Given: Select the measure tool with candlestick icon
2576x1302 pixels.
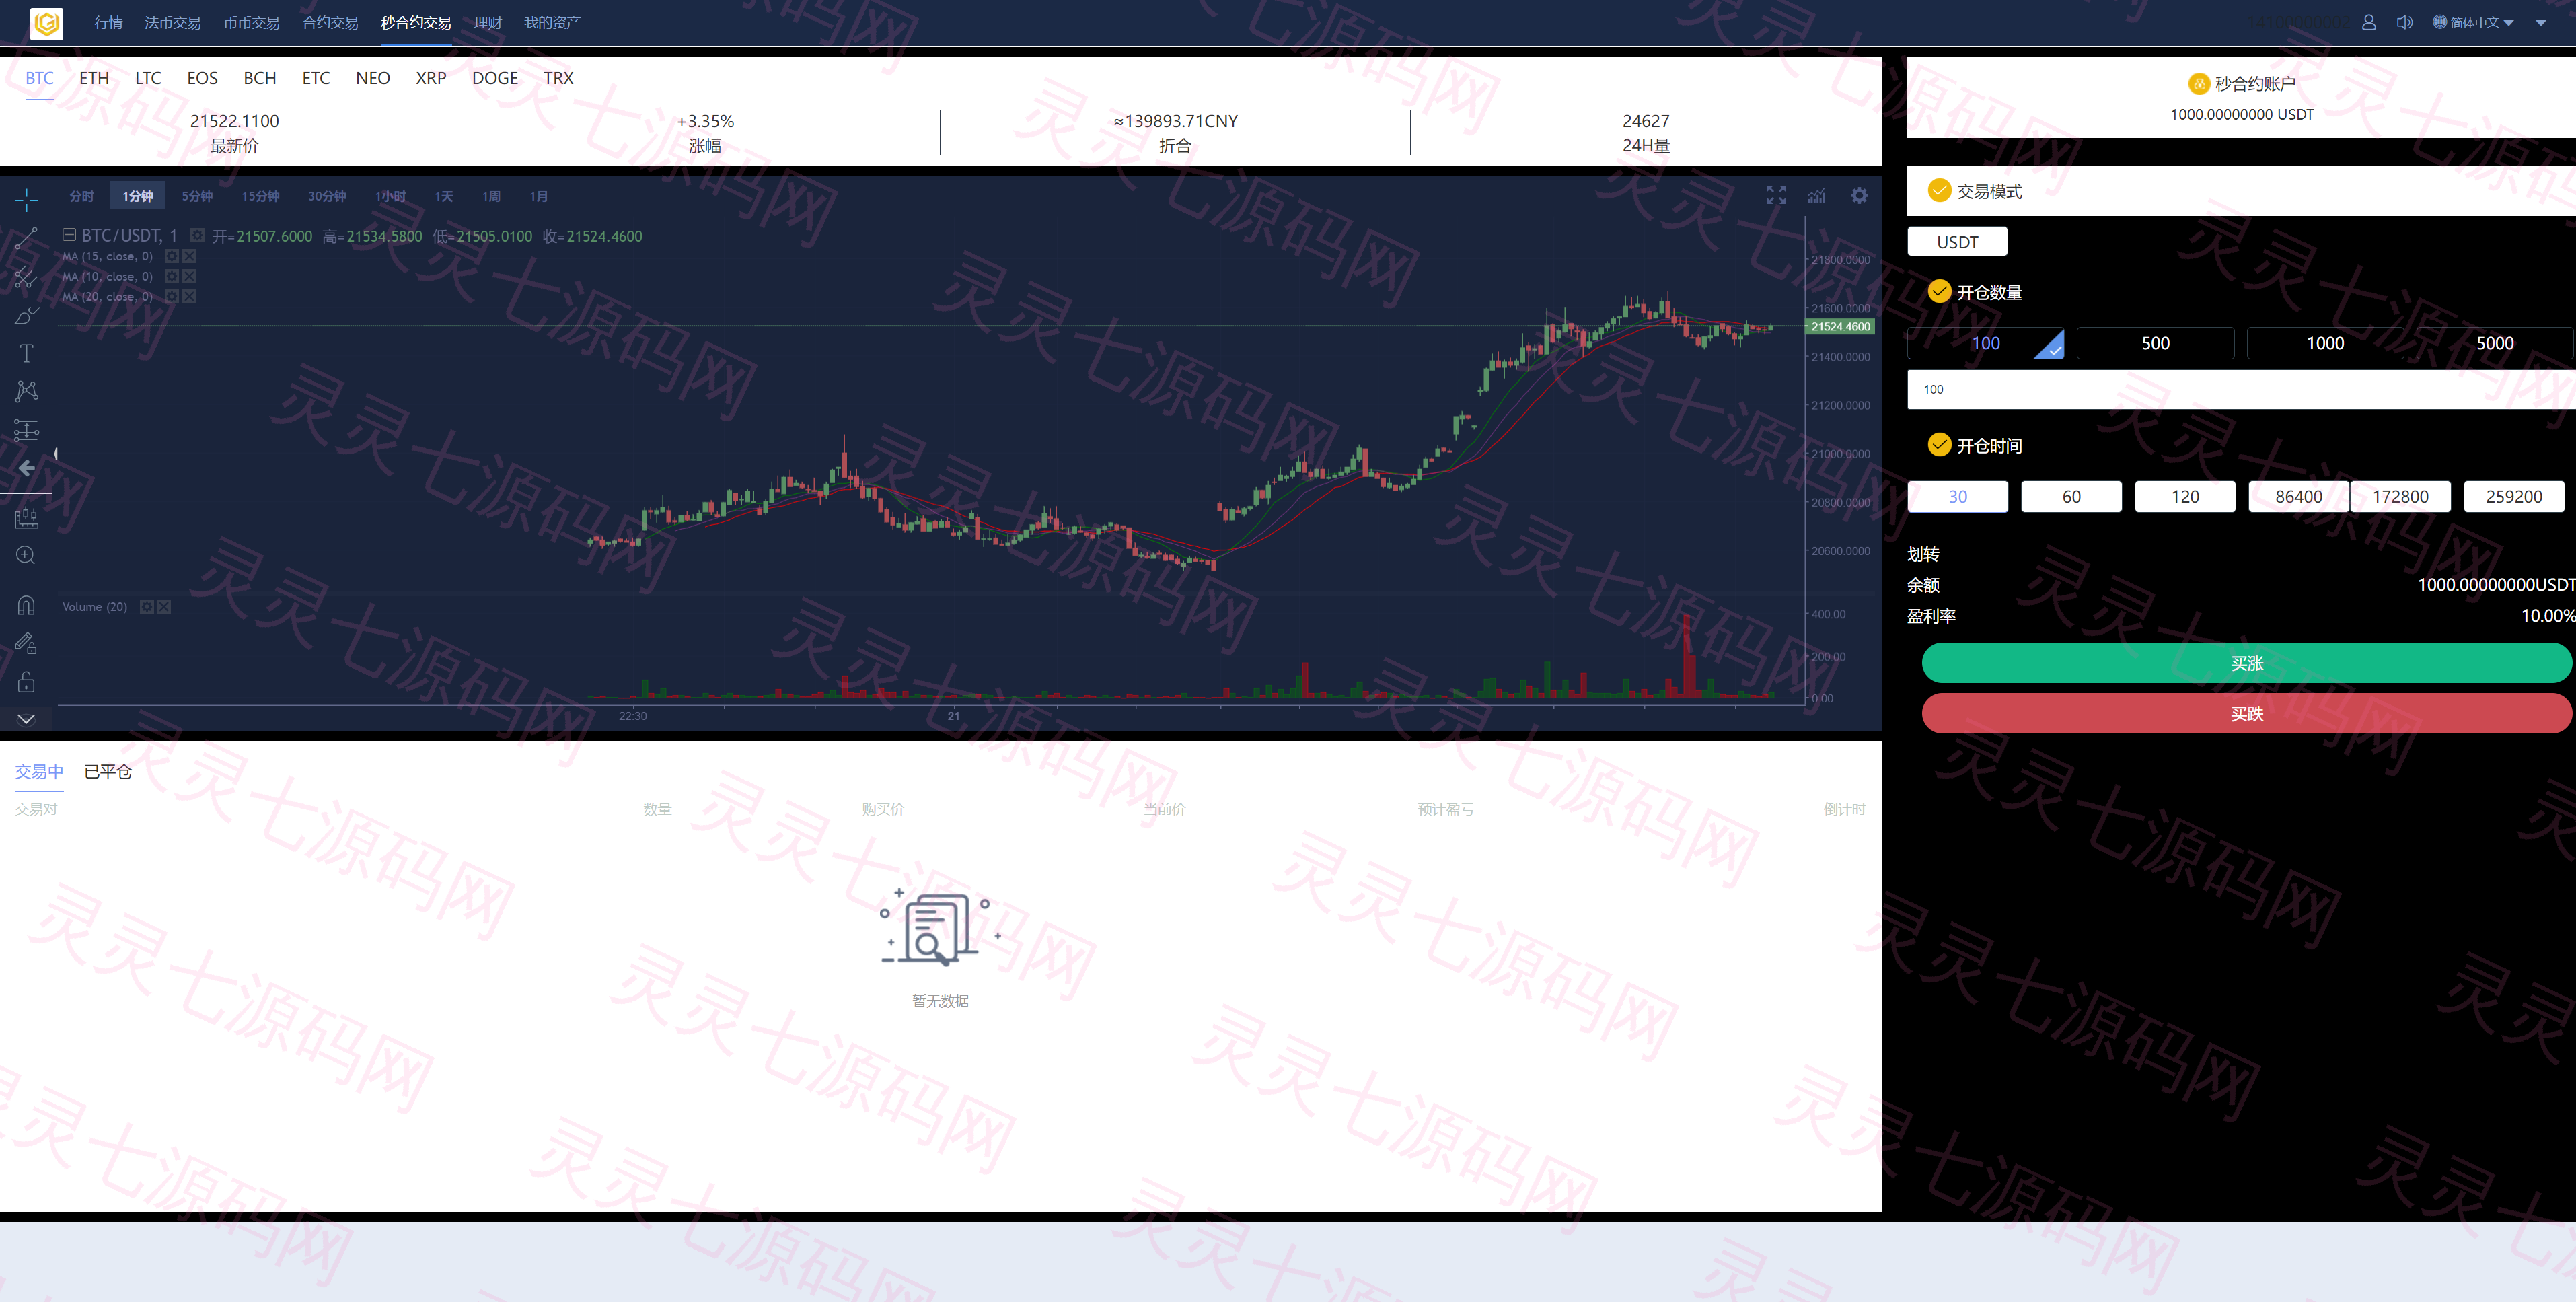Looking at the screenshot, I should 26,517.
